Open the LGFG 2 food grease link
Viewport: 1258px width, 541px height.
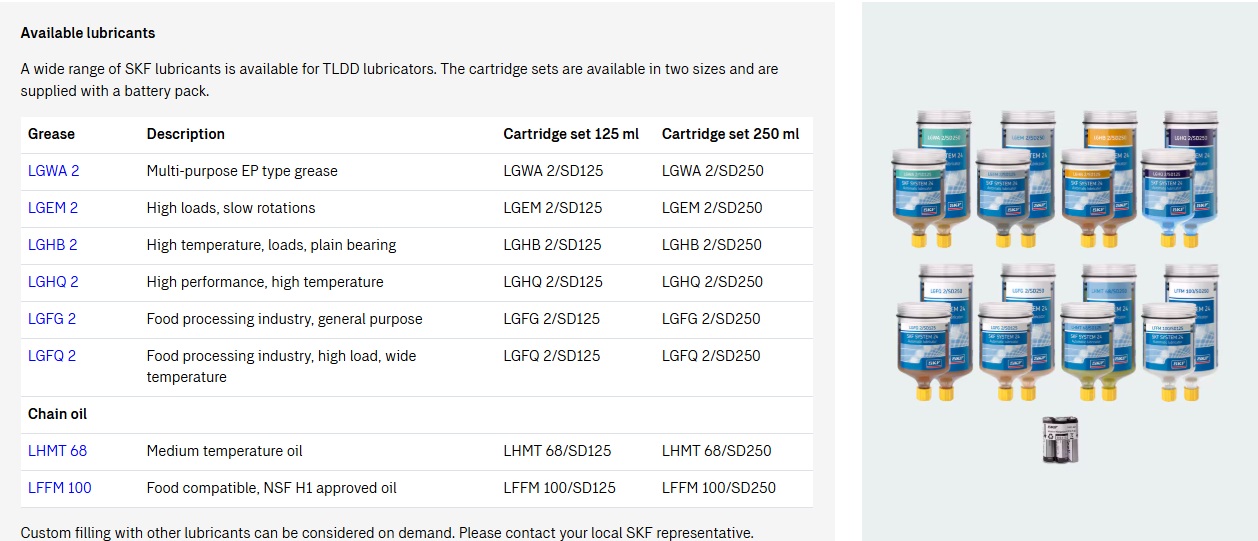52,319
